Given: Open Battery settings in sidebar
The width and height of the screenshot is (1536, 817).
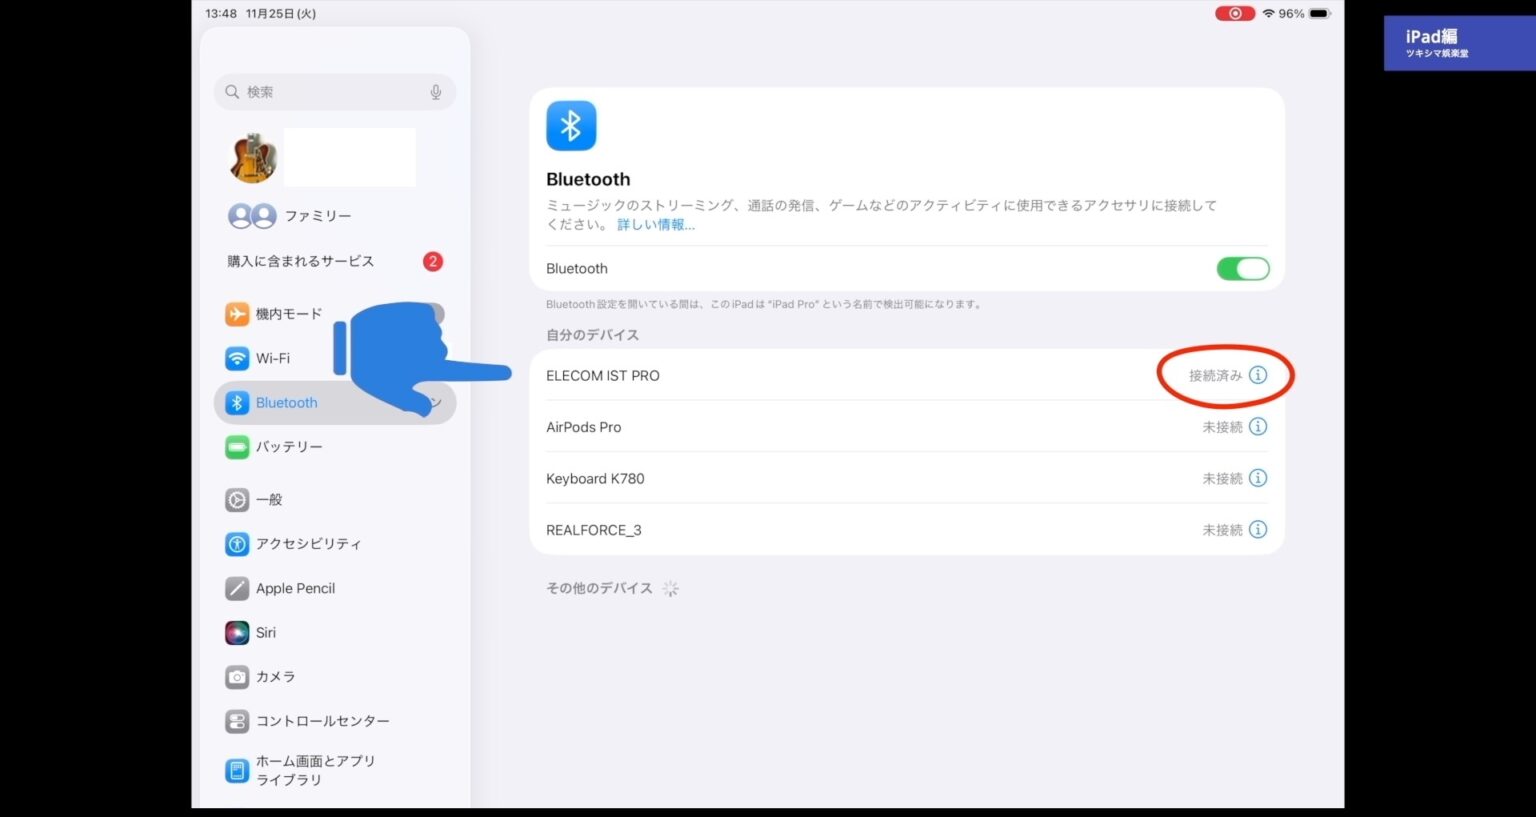Looking at the screenshot, I should [289, 447].
